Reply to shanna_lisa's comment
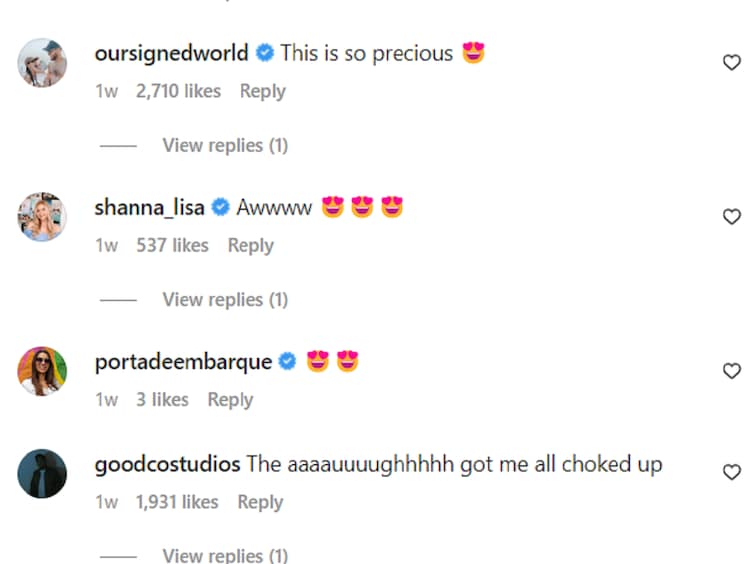Viewport: 750px width, 564px height. point(250,245)
